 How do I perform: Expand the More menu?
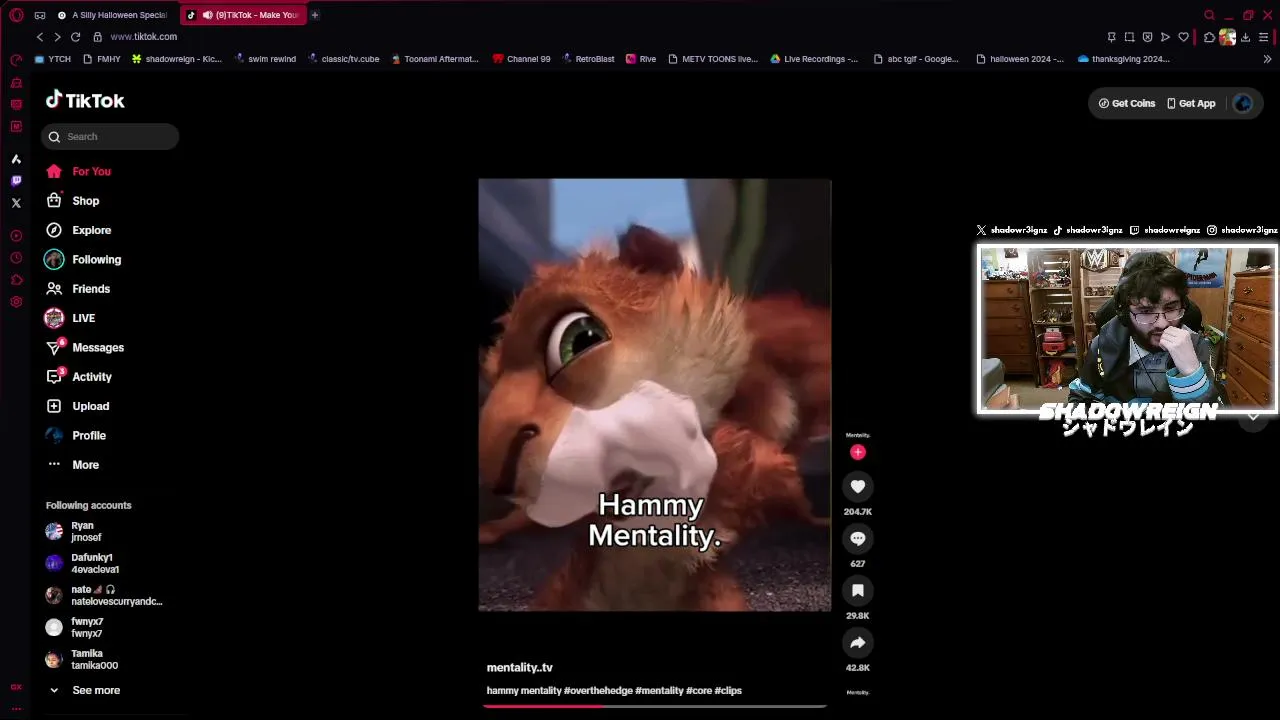(x=72, y=465)
